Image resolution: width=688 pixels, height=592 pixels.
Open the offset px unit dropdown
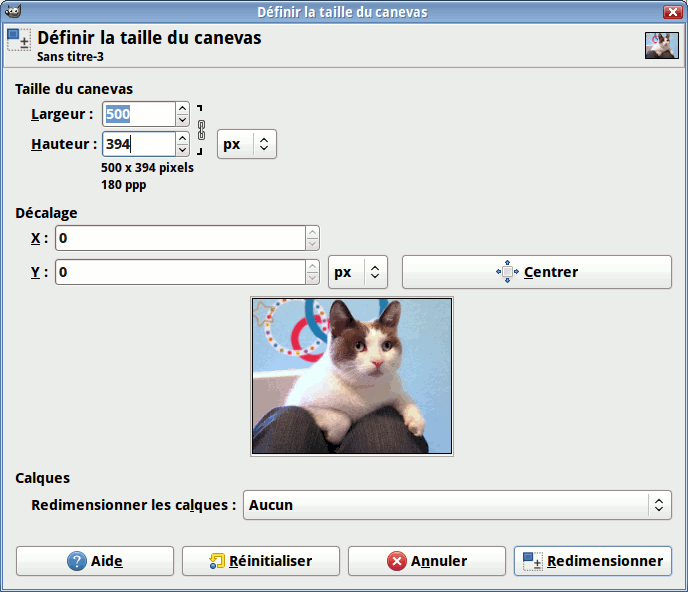(357, 272)
